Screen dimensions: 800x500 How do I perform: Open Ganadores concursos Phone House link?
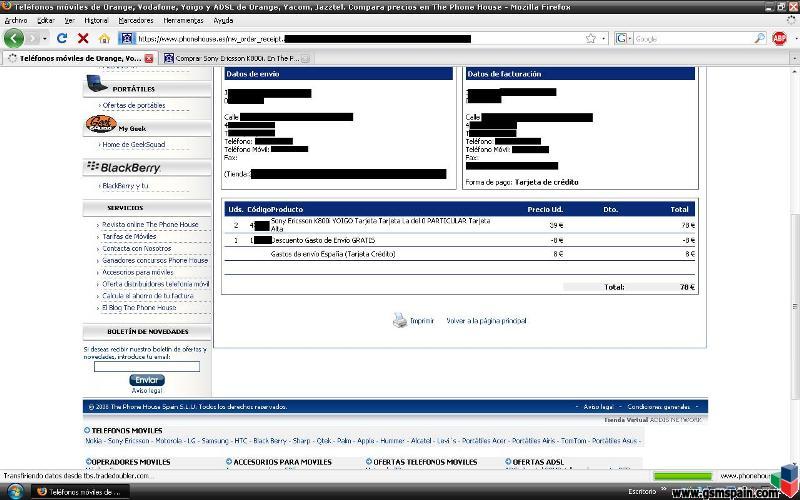click(x=155, y=260)
